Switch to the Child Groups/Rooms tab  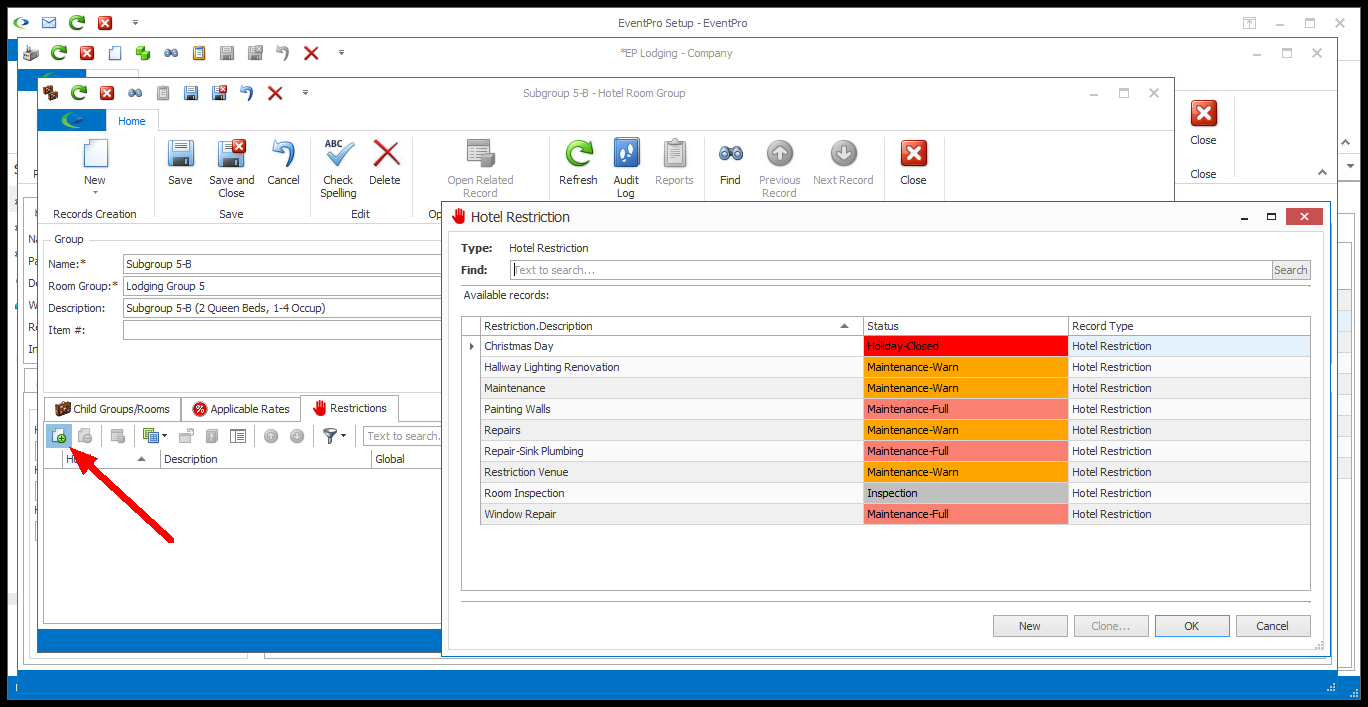112,409
